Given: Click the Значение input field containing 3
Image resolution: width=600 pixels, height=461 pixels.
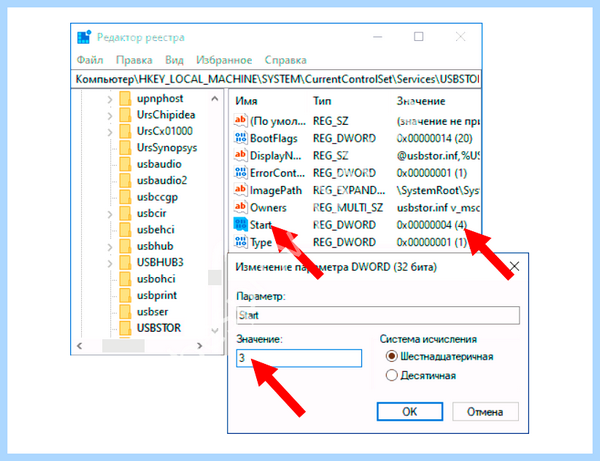Looking at the screenshot, I should click(x=299, y=358).
